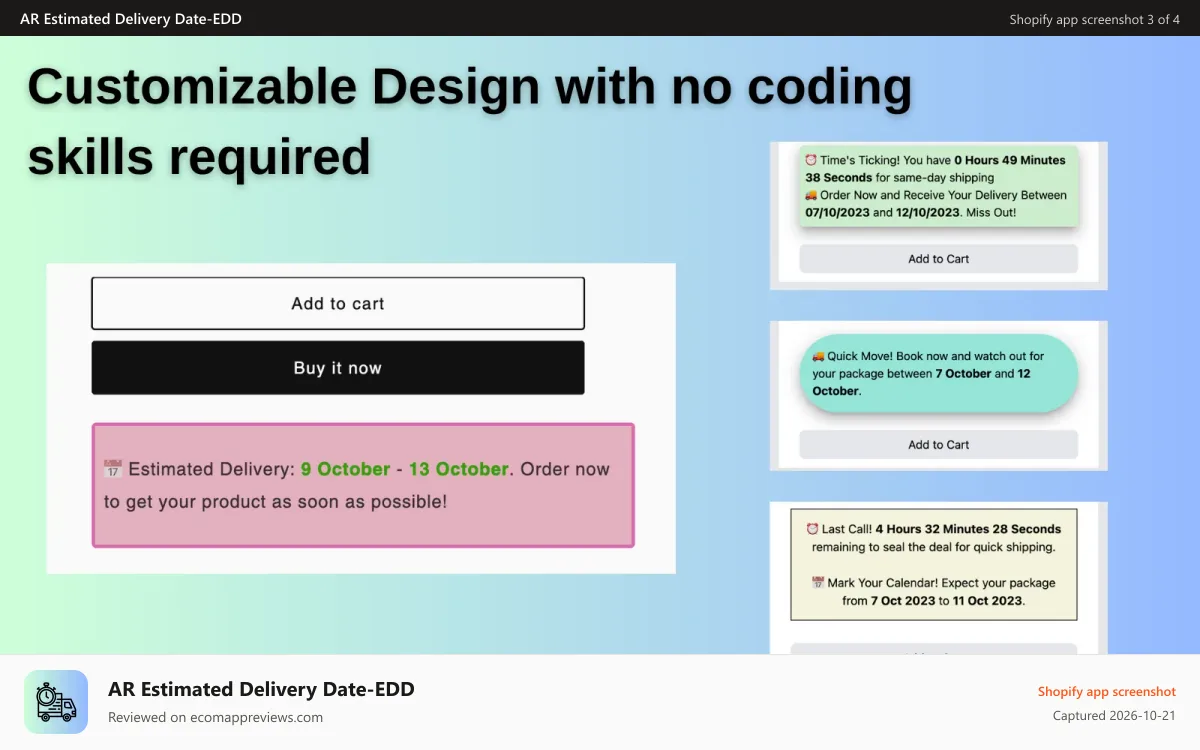
Task: Click the 'Reviewed on ecomappreviews.com' text
Action: 215,717
